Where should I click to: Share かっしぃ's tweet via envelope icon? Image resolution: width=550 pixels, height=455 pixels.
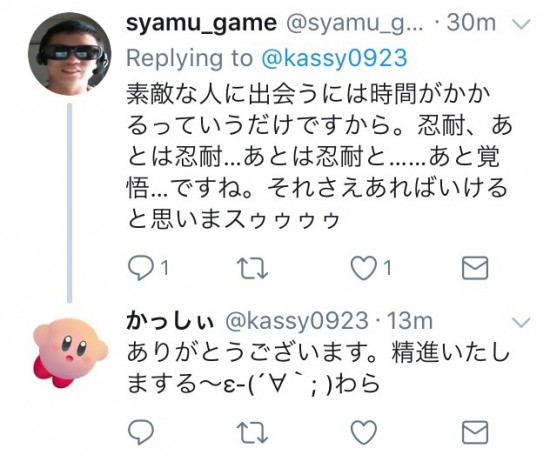[475, 432]
